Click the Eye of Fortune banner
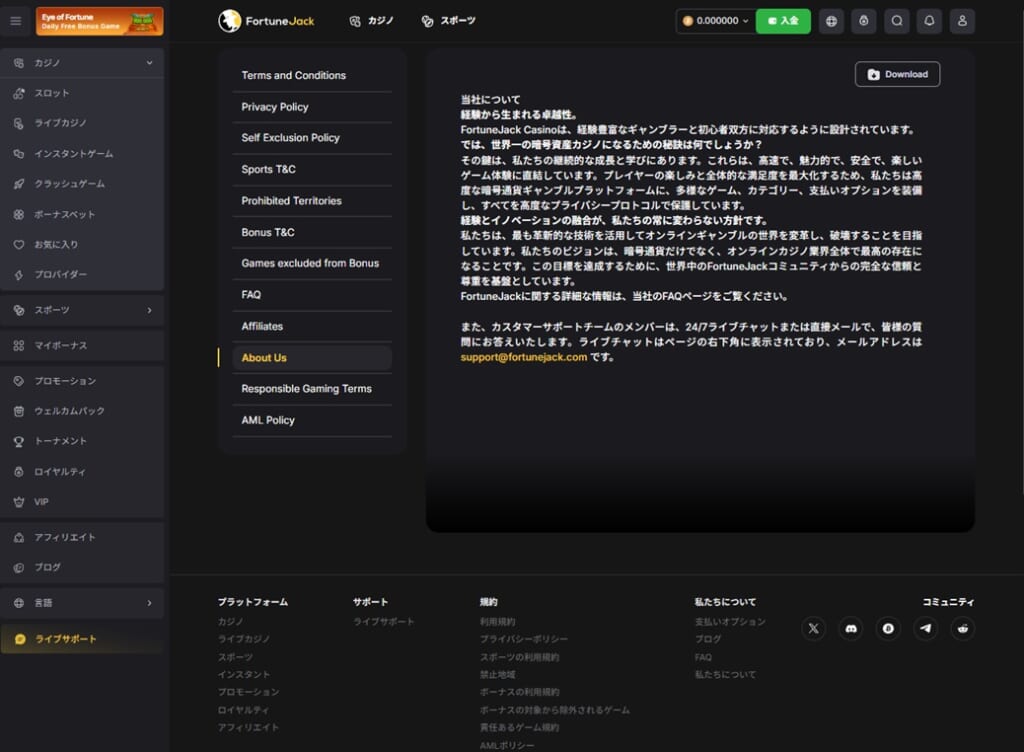 tap(99, 21)
